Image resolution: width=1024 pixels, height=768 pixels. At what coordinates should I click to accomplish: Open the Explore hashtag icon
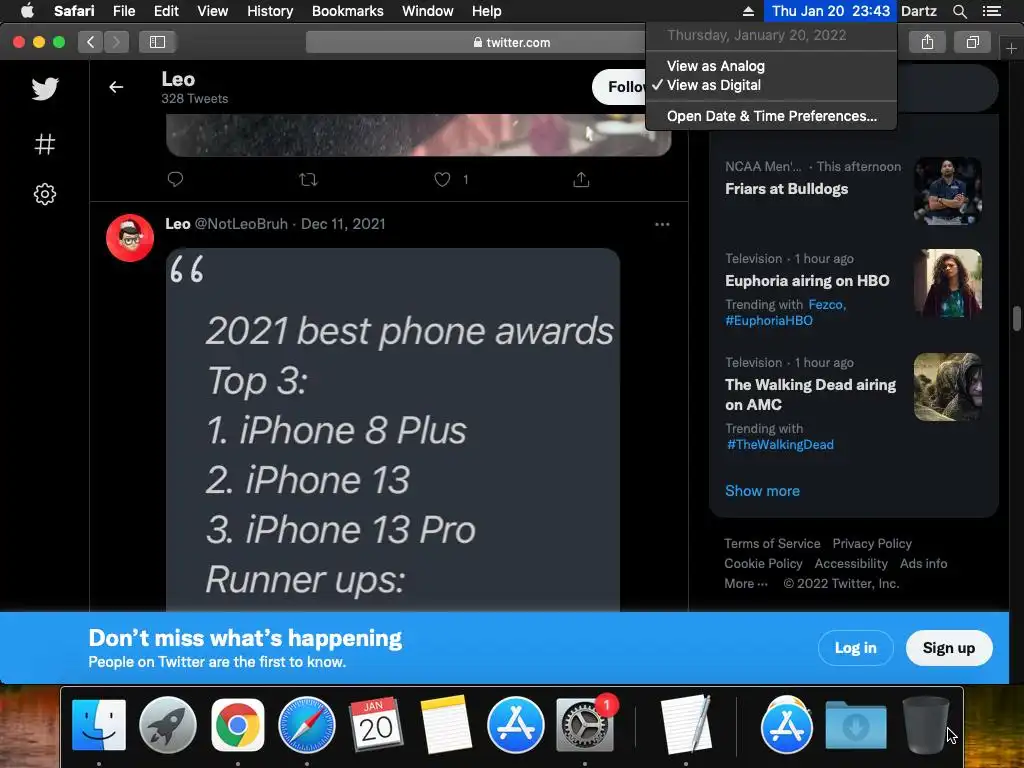tap(45, 144)
